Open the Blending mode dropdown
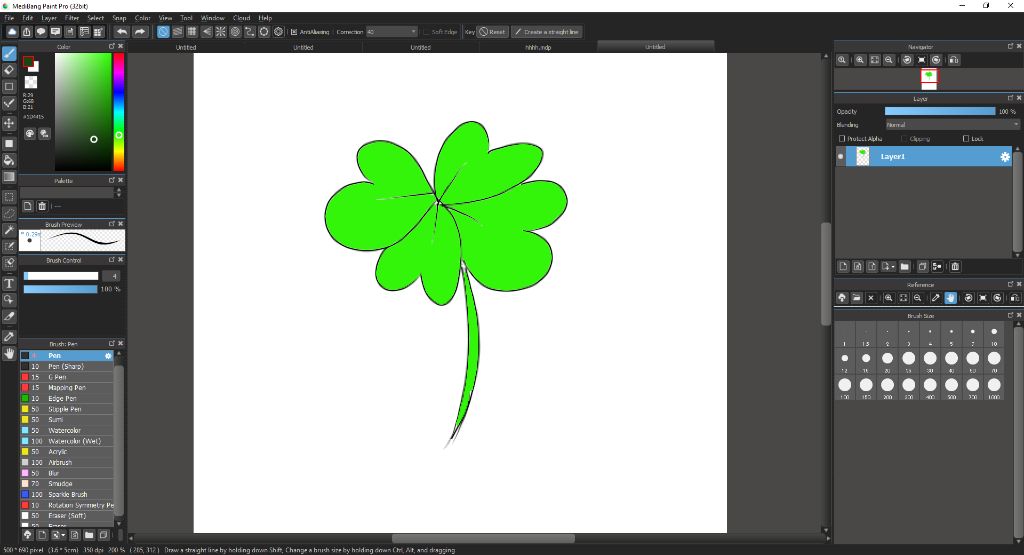Screen dimensions: 1024x555 tap(952, 125)
